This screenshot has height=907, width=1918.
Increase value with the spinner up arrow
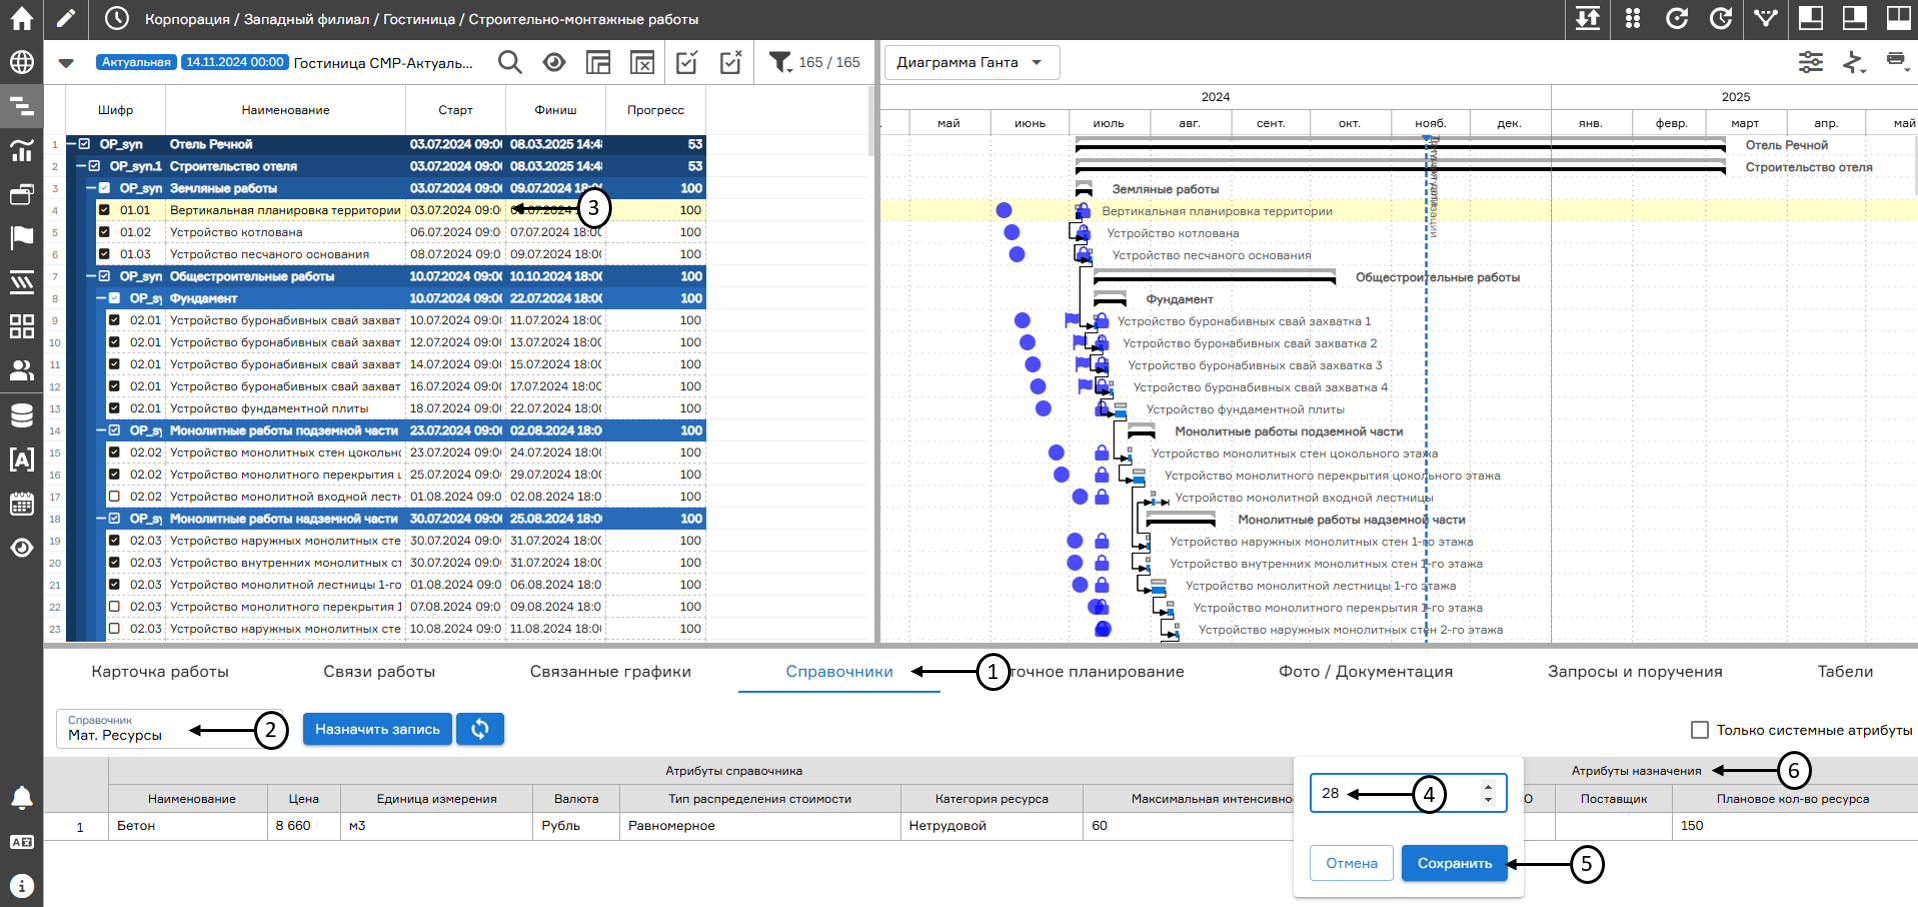click(1488, 787)
